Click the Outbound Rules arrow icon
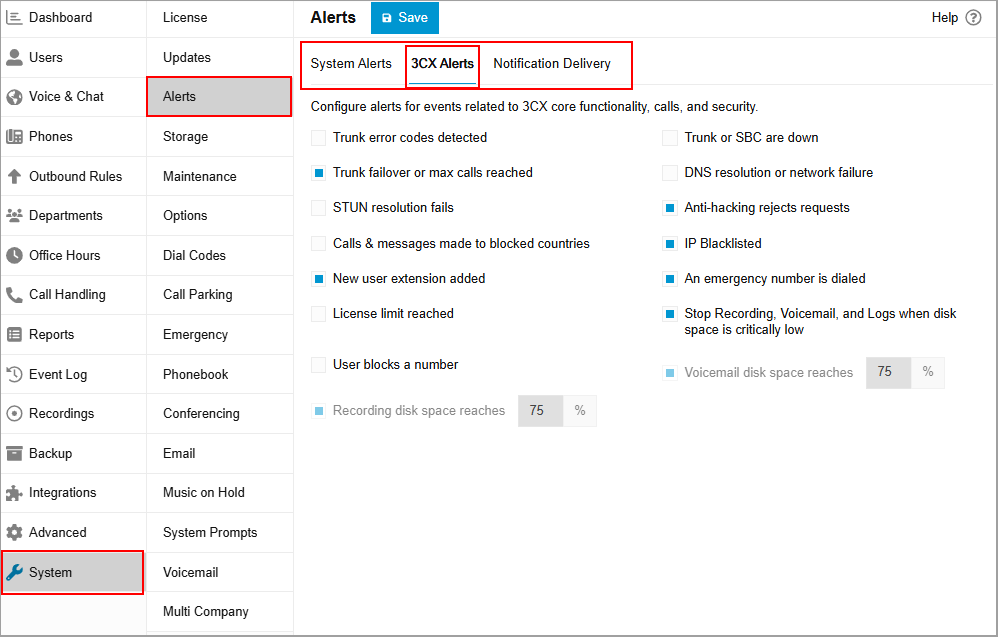The height and width of the screenshot is (637, 998). pyautogui.click(x=14, y=176)
